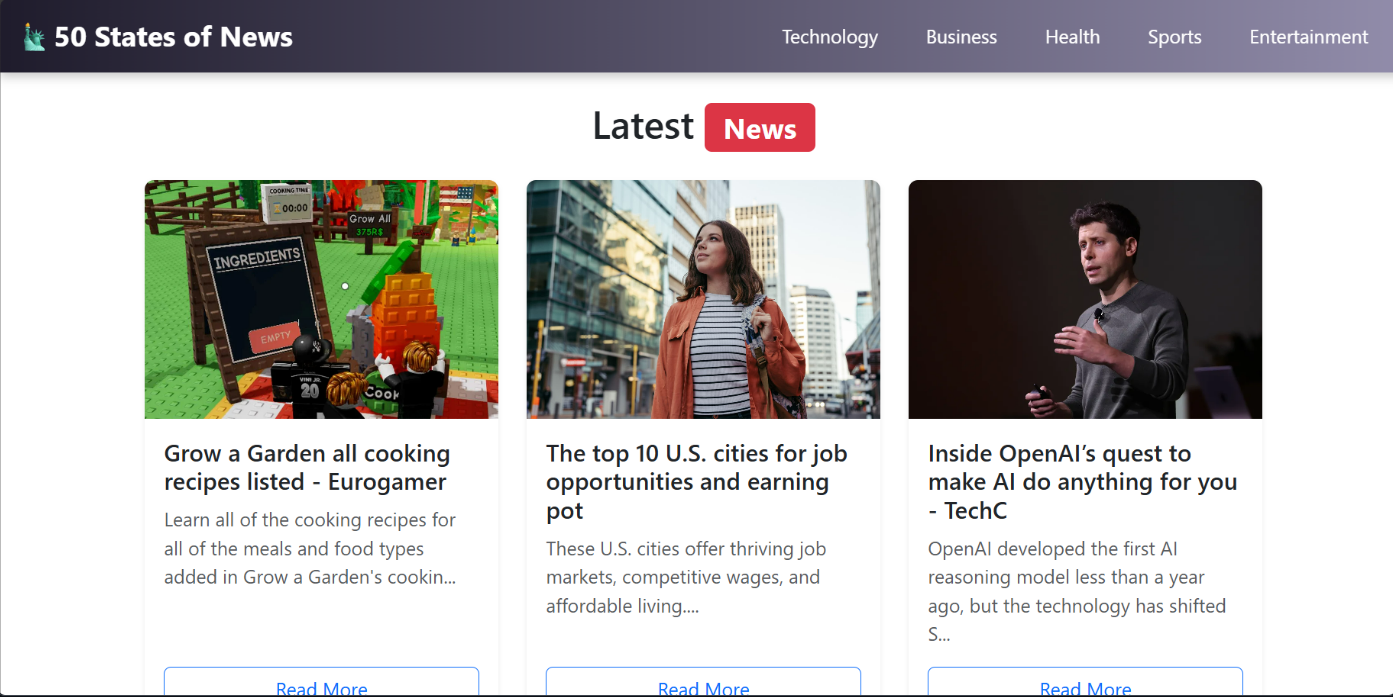Go to the Technology section
The width and height of the screenshot is (1393, 697).
(829, 37)
